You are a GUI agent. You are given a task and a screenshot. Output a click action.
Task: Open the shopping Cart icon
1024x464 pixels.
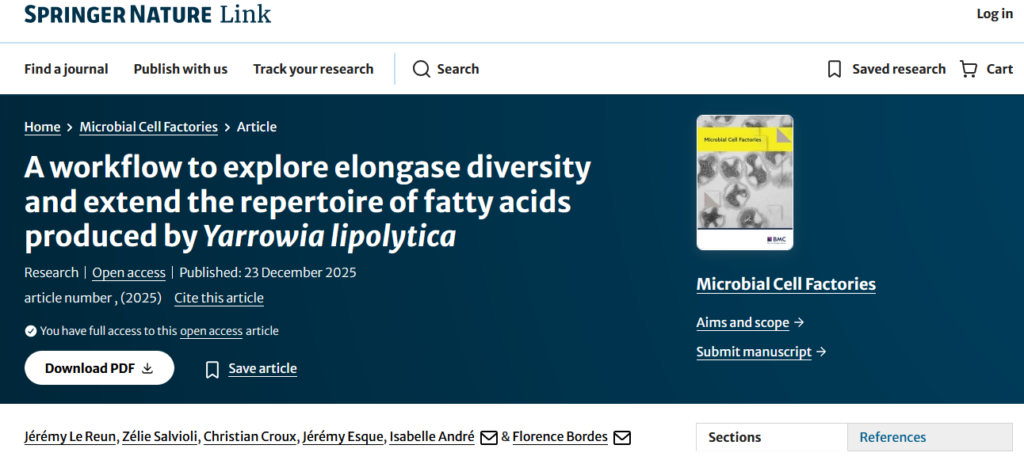point(968,69)
